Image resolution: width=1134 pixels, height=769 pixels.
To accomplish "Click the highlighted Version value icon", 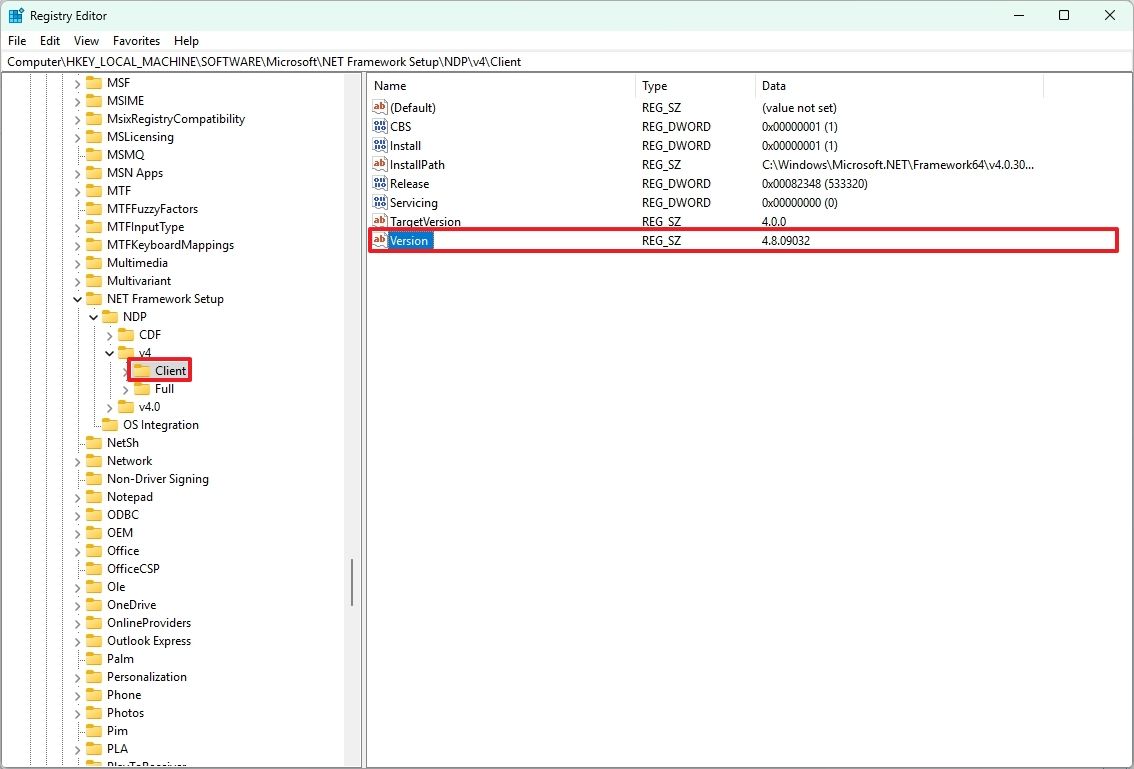I will [x=379, y=240].
